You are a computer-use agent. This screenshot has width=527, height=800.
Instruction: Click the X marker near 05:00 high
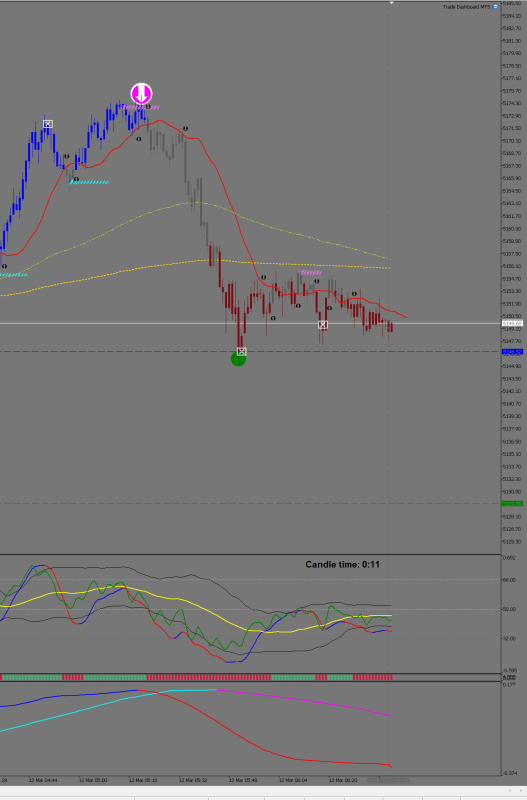click(x=47, y=124)
